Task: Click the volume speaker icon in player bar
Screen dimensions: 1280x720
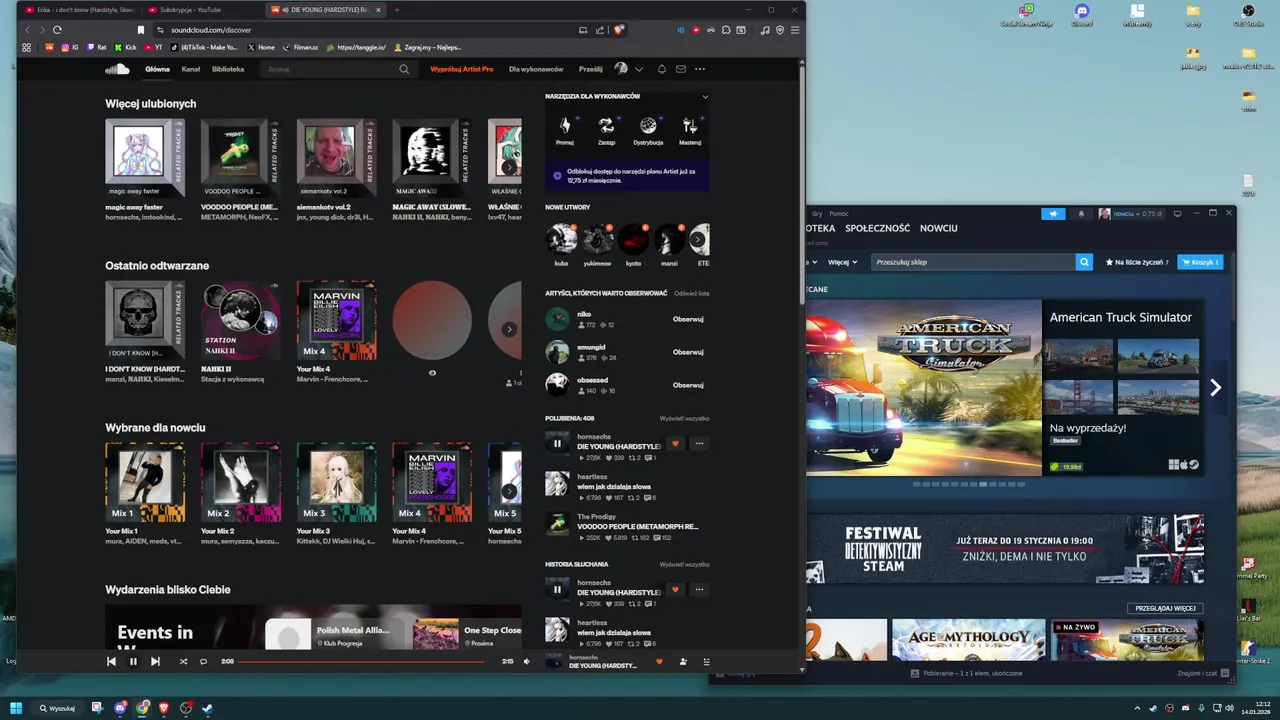Action: tap(527, 661)
